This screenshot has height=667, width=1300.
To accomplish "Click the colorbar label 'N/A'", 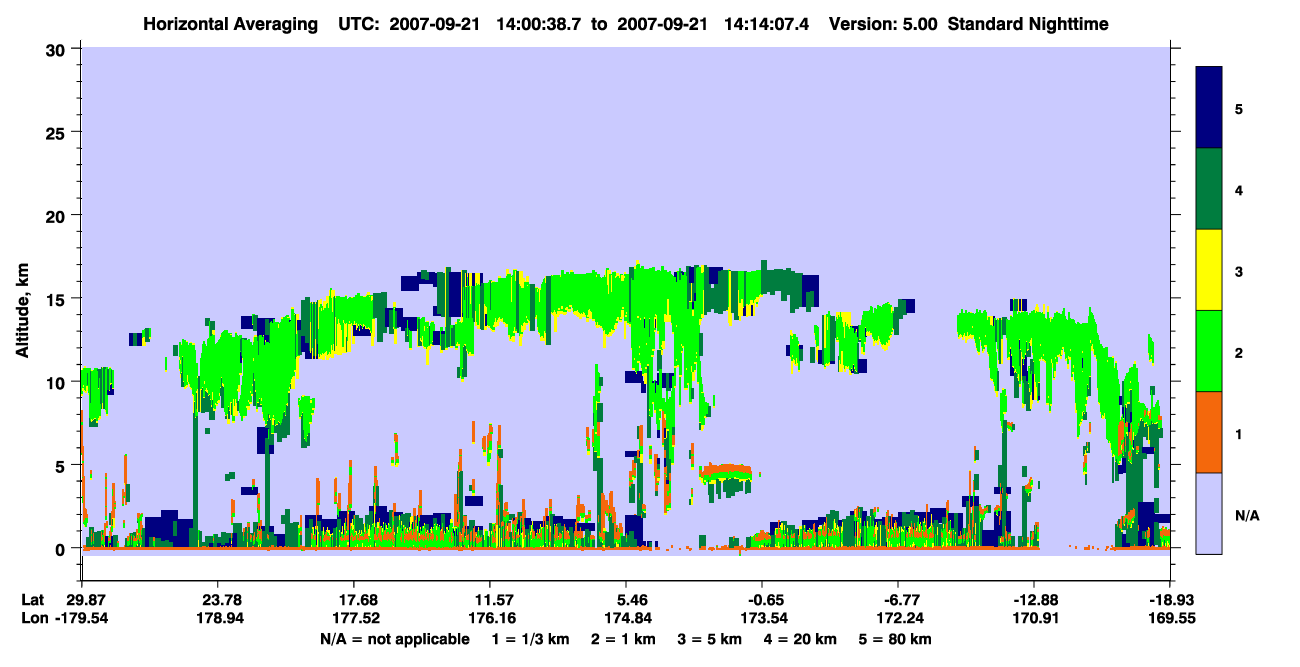I will pyautogui.click(x=1246, y=516).
